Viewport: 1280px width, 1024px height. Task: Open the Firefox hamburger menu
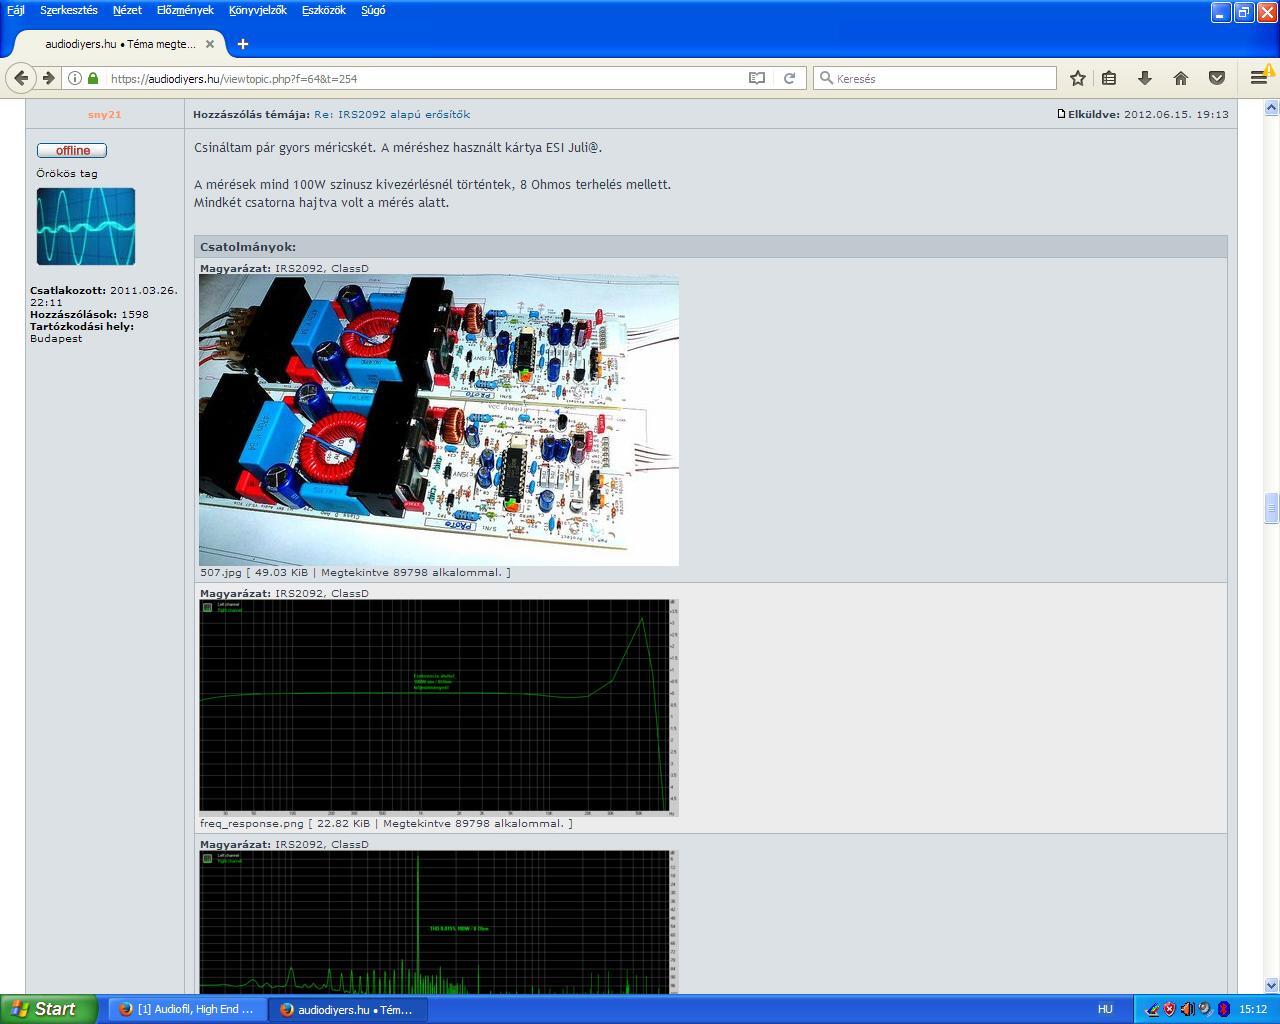coord(1258,78)
